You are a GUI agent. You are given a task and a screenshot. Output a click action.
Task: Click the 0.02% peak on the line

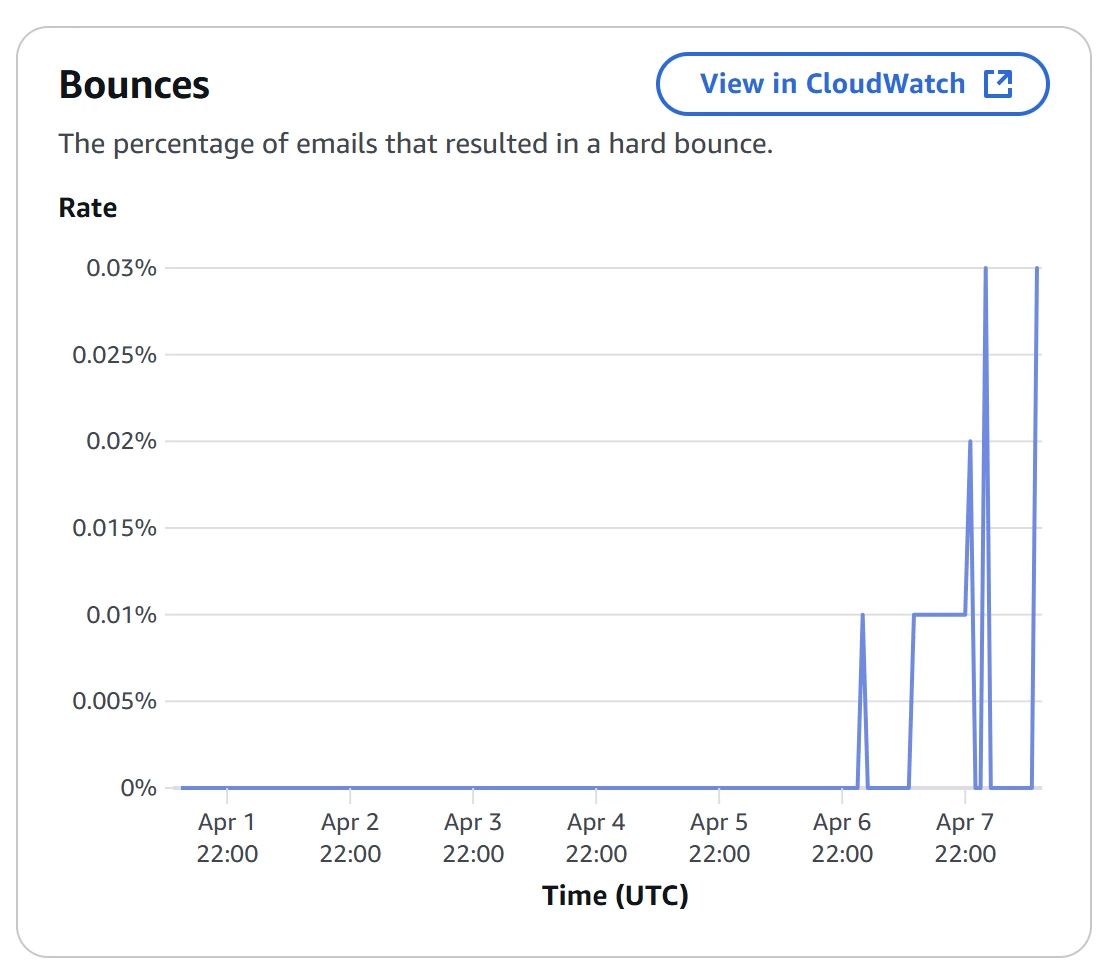970,442
